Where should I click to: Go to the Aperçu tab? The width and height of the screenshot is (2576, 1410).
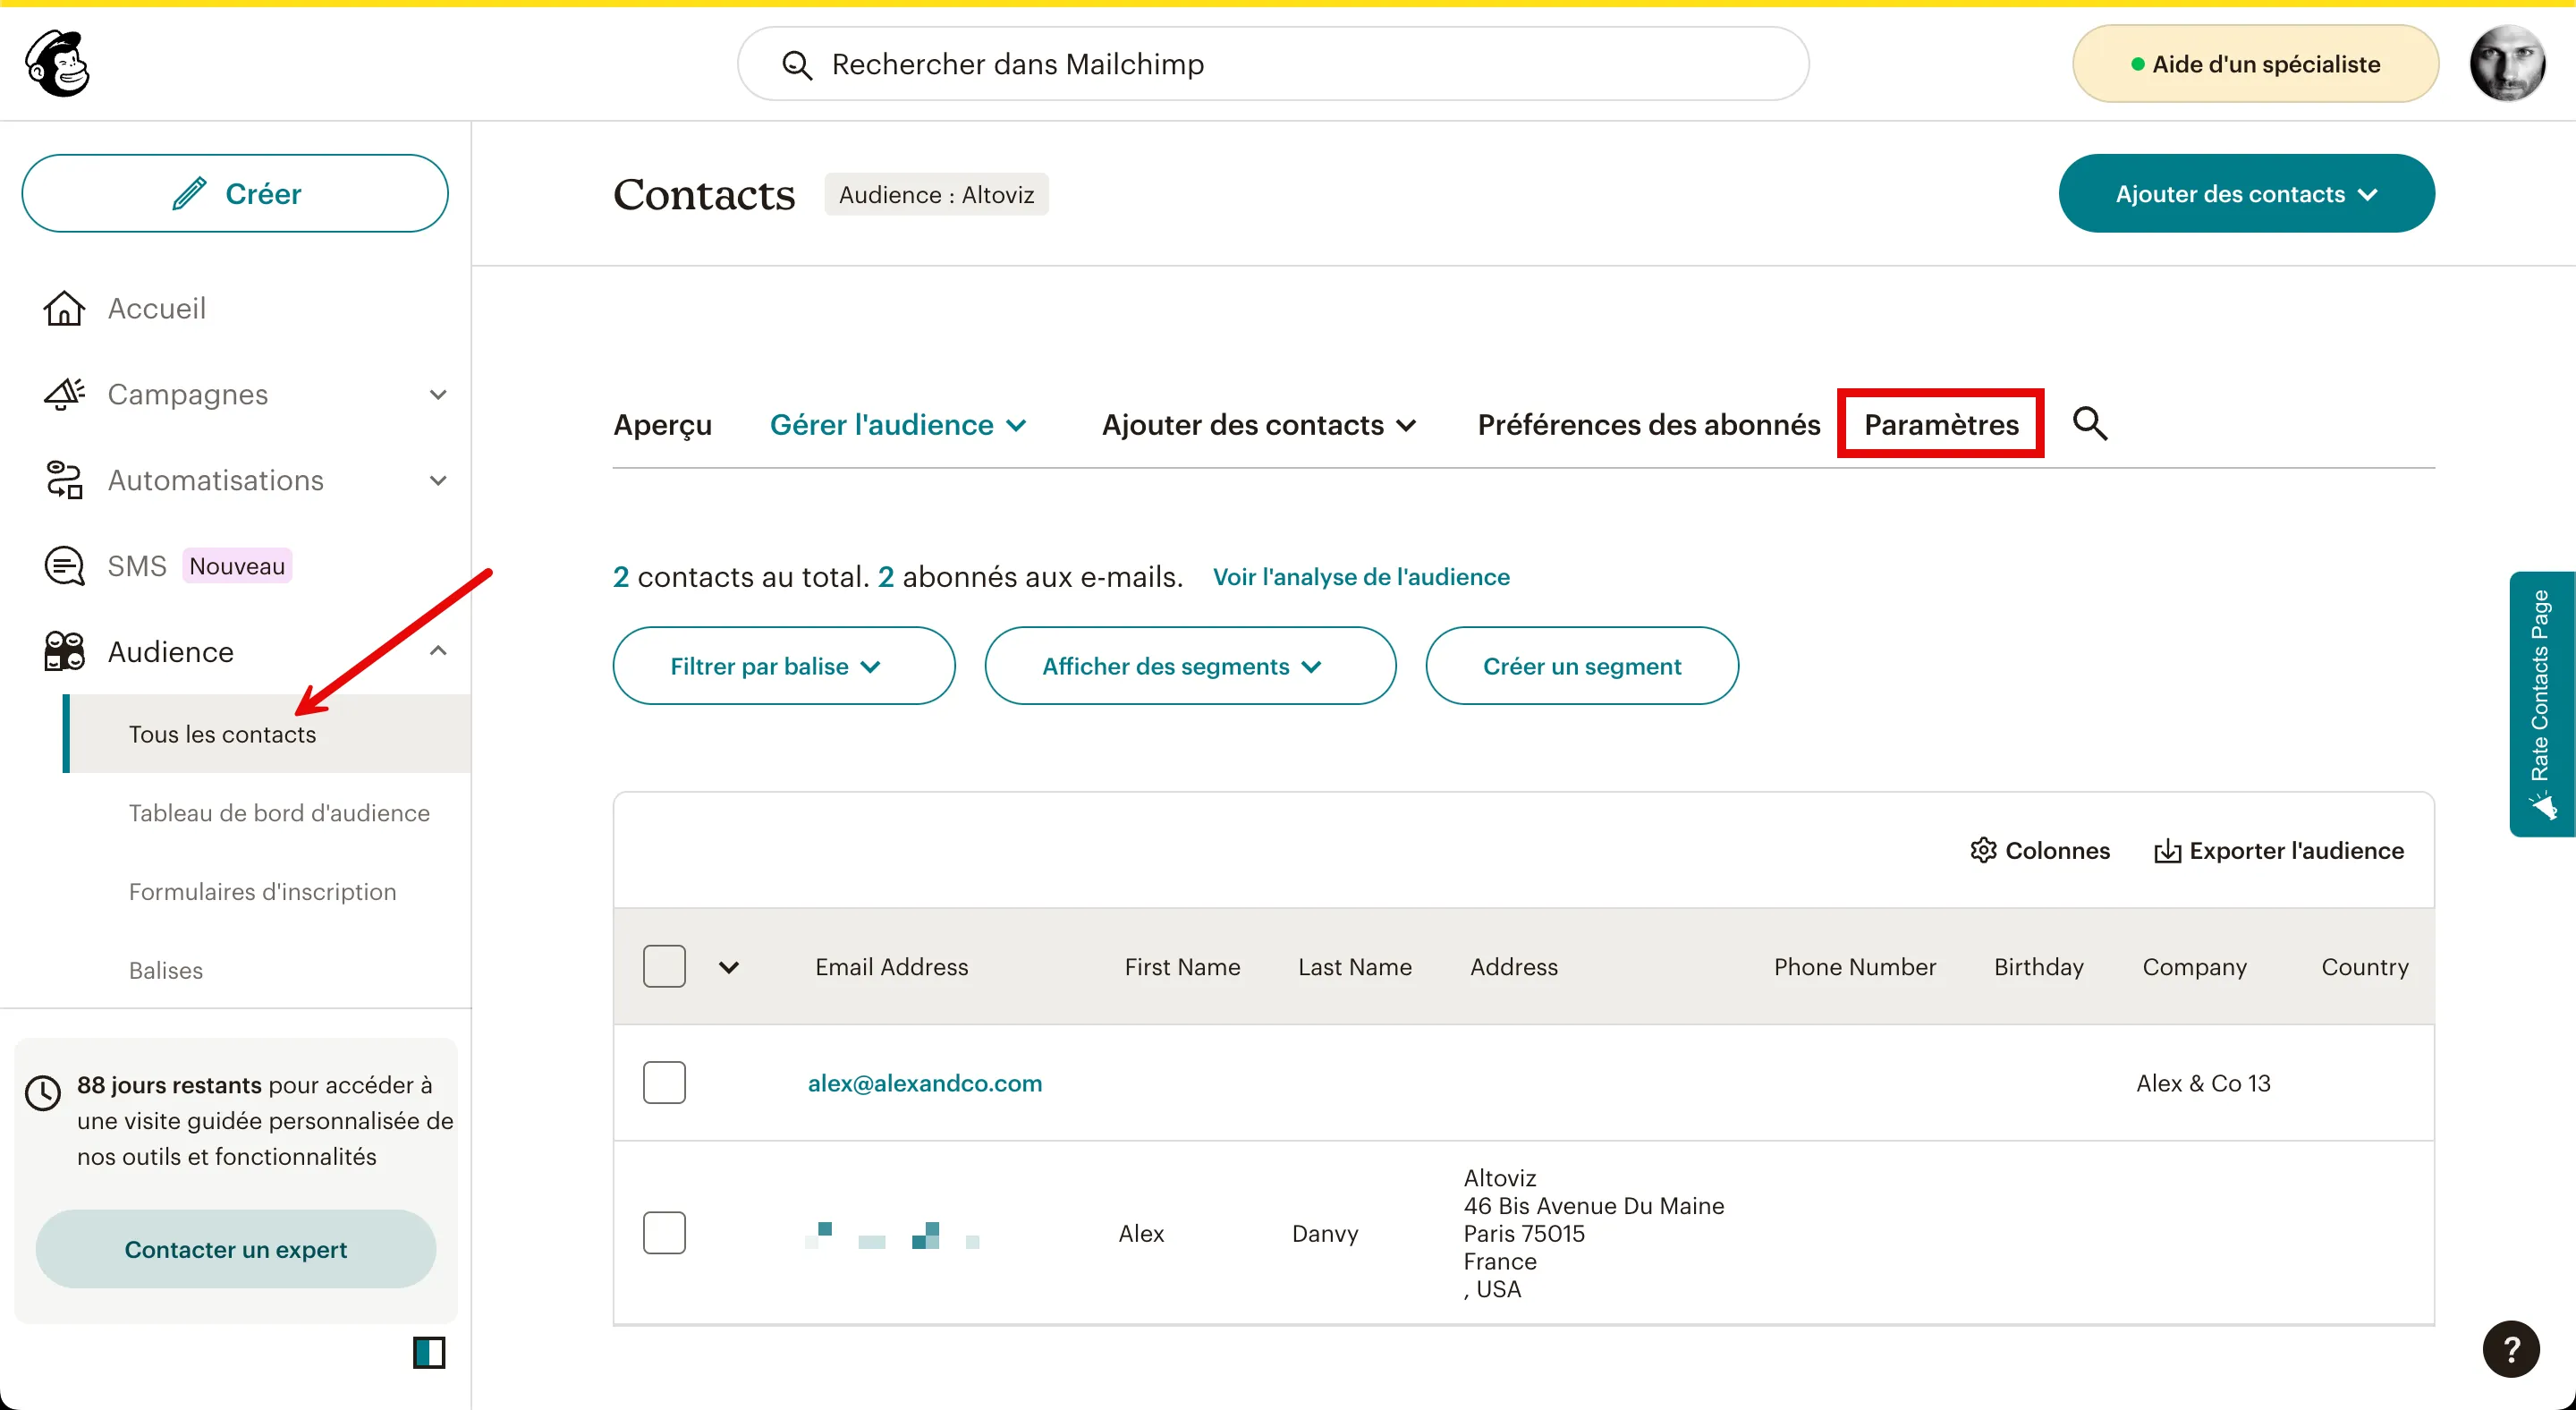662,424
